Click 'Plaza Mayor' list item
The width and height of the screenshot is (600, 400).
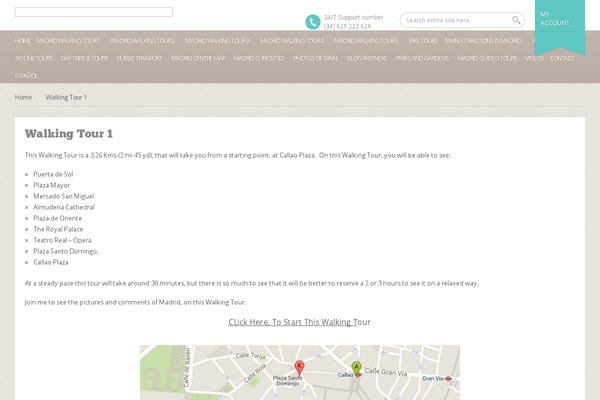point(52,185)
